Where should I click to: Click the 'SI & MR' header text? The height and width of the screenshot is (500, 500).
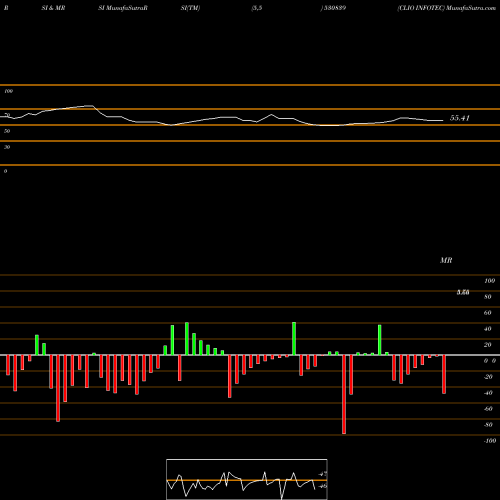(x=53, y=8)
